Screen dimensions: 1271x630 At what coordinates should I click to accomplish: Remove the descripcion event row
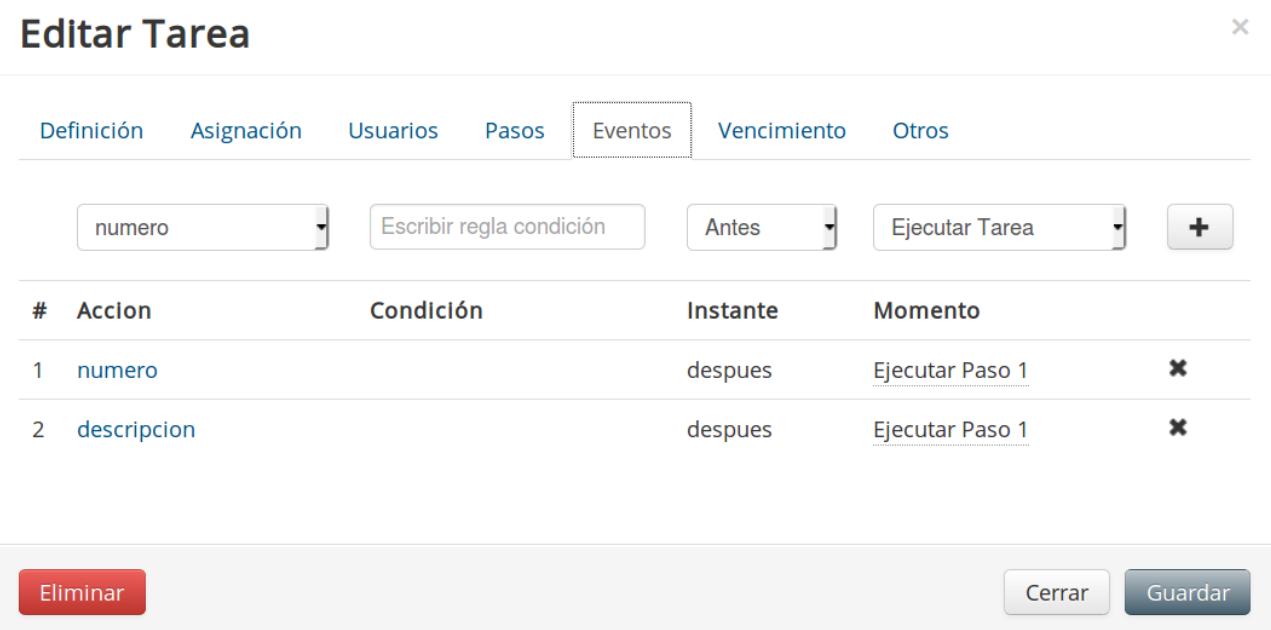pyautogui.click(x=1178, y=428)
